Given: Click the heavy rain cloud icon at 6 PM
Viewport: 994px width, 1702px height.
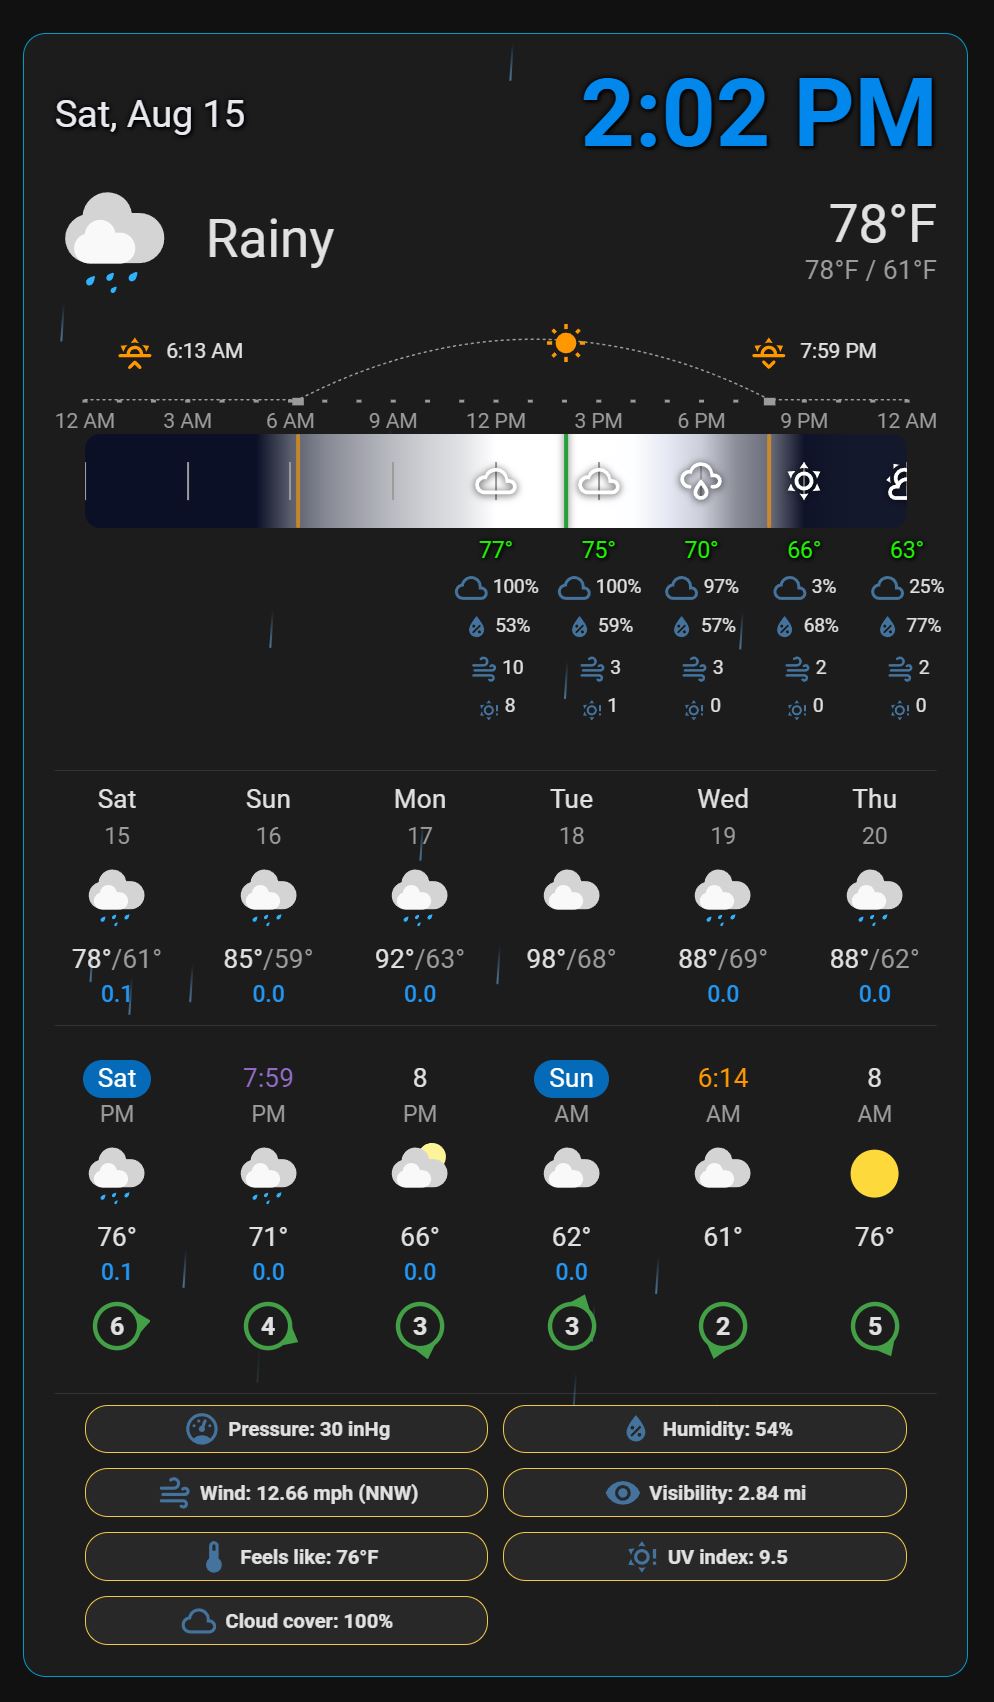Looking at the screenshot, I should tap(701, 481).
